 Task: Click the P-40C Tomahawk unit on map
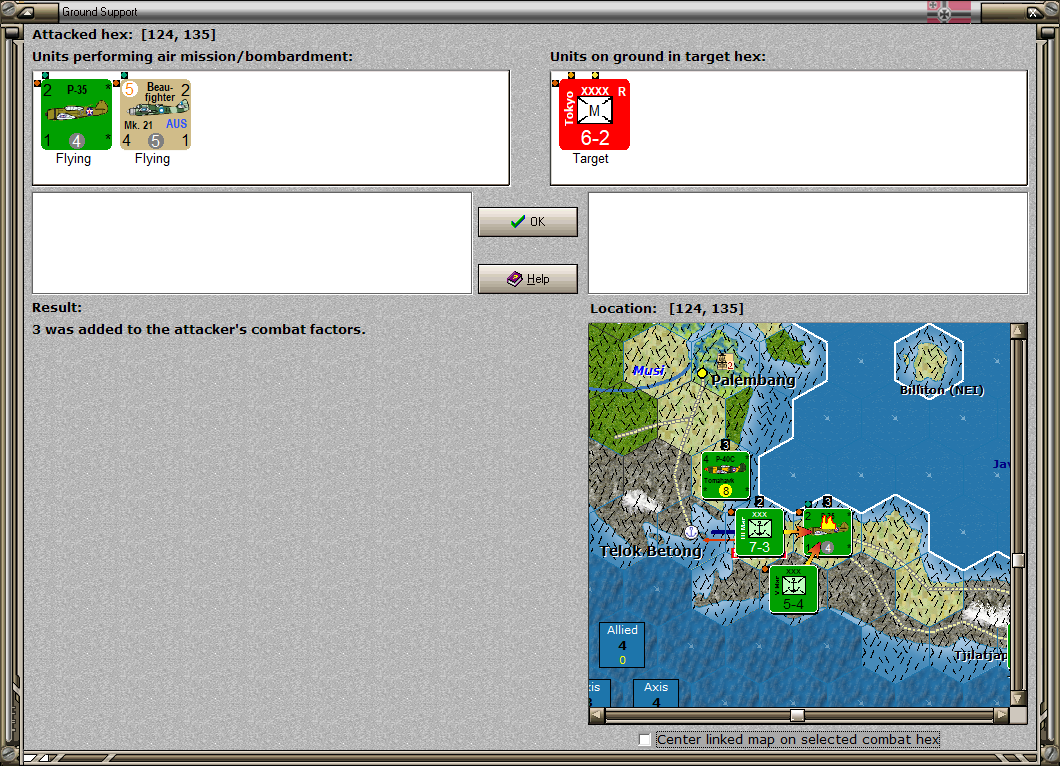725,475
